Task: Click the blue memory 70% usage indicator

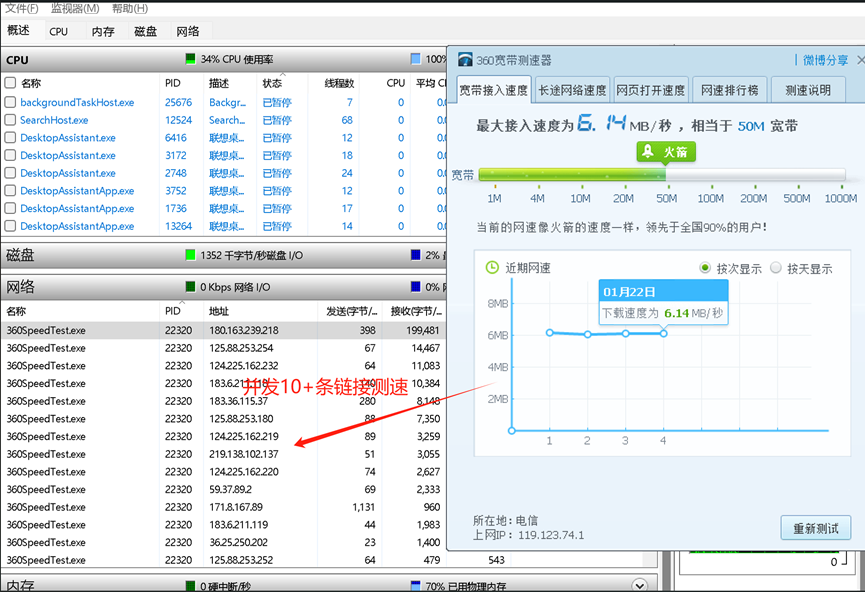Action: [x=416, y=586]
